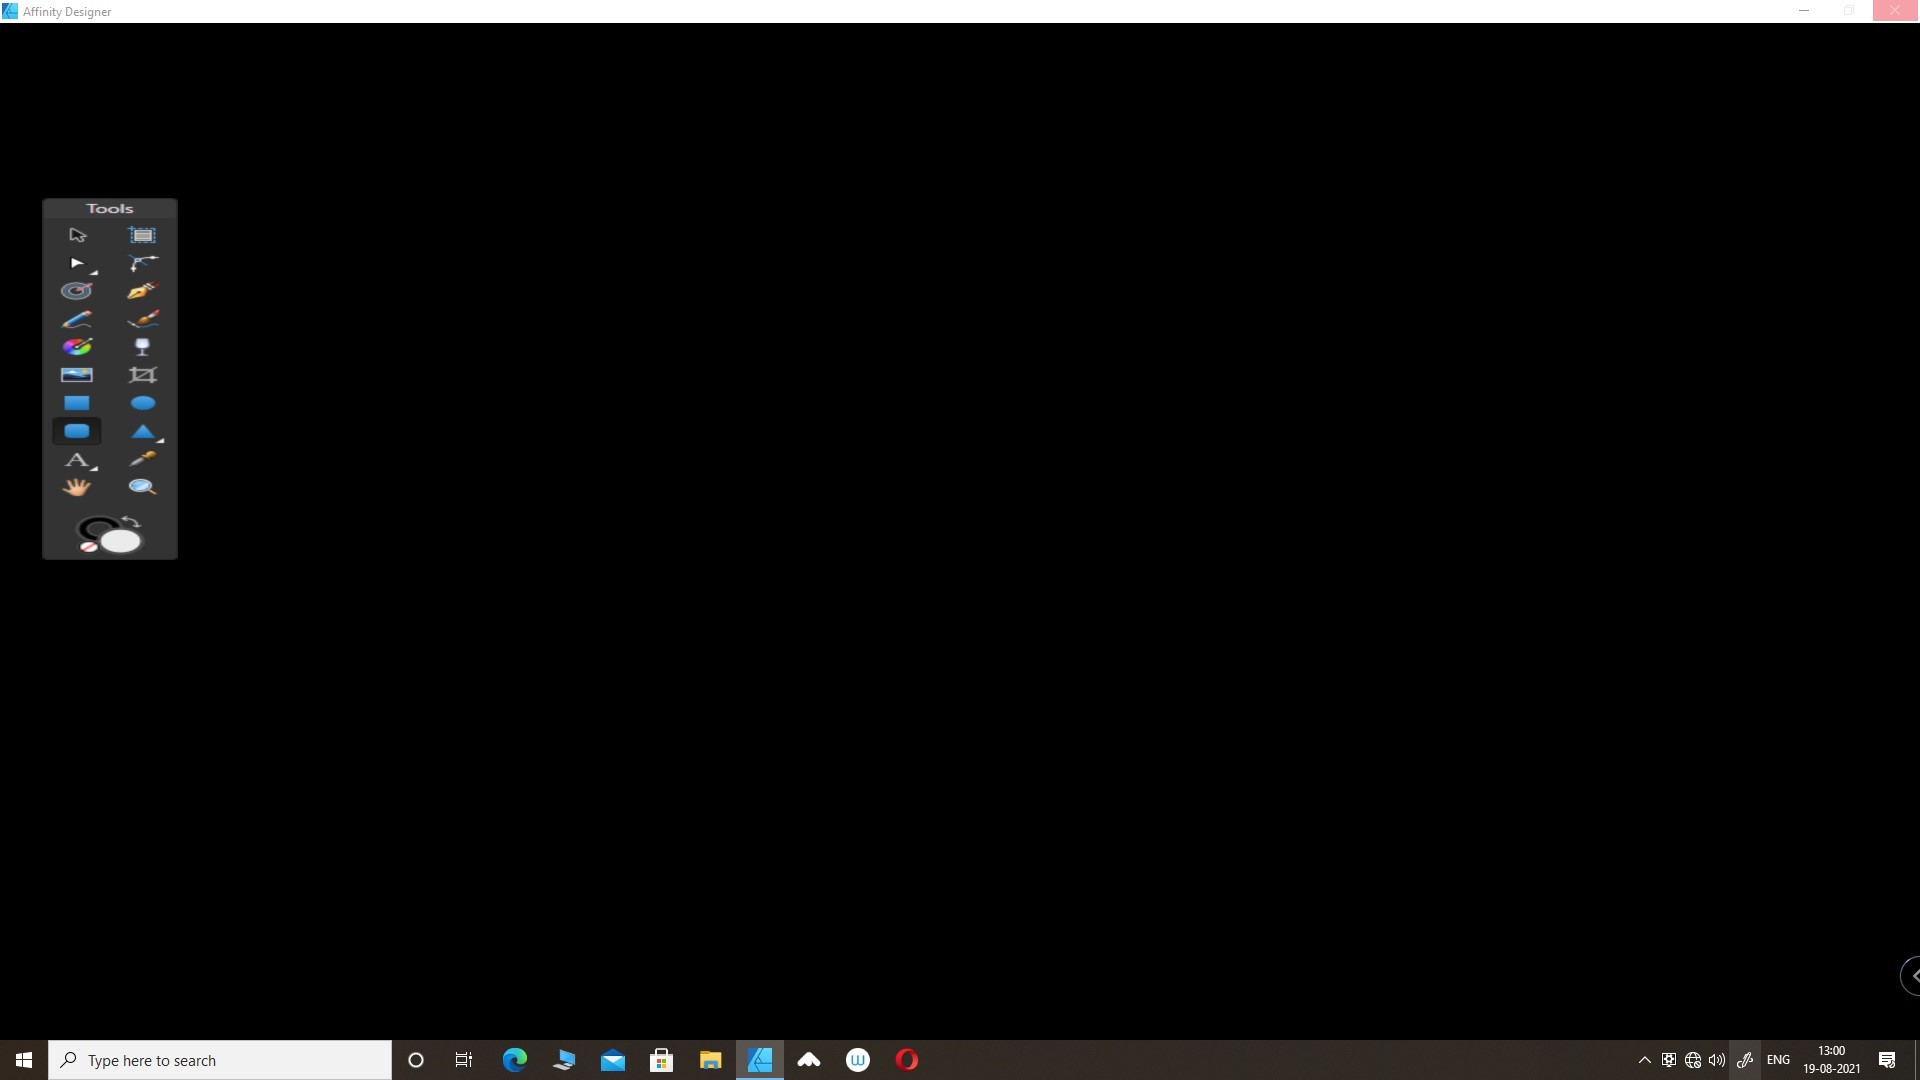Screen dimensions: 1920x1080
Task: Launch Microsoft Edge from taskbar
Action: 514,1060
